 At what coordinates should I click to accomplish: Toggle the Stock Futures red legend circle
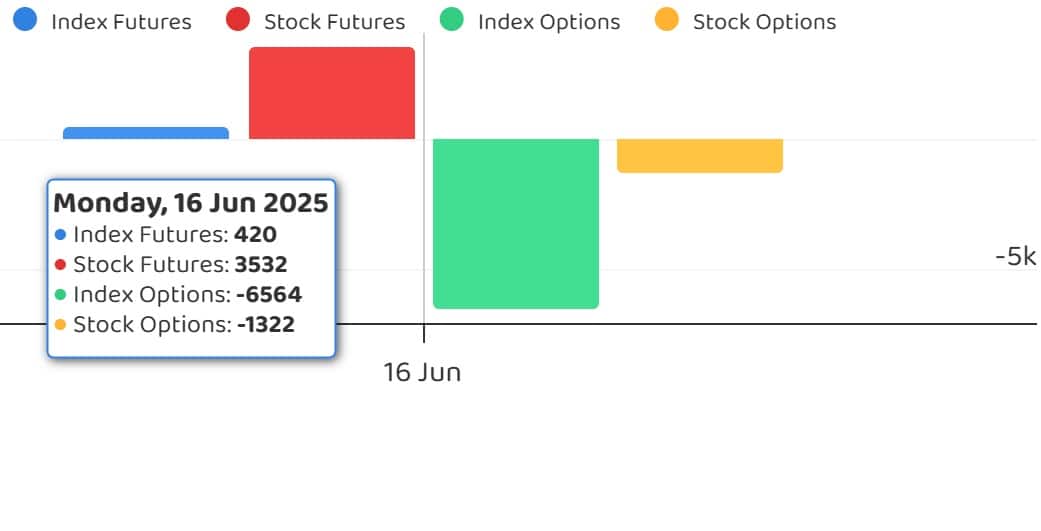coord(238,19)
